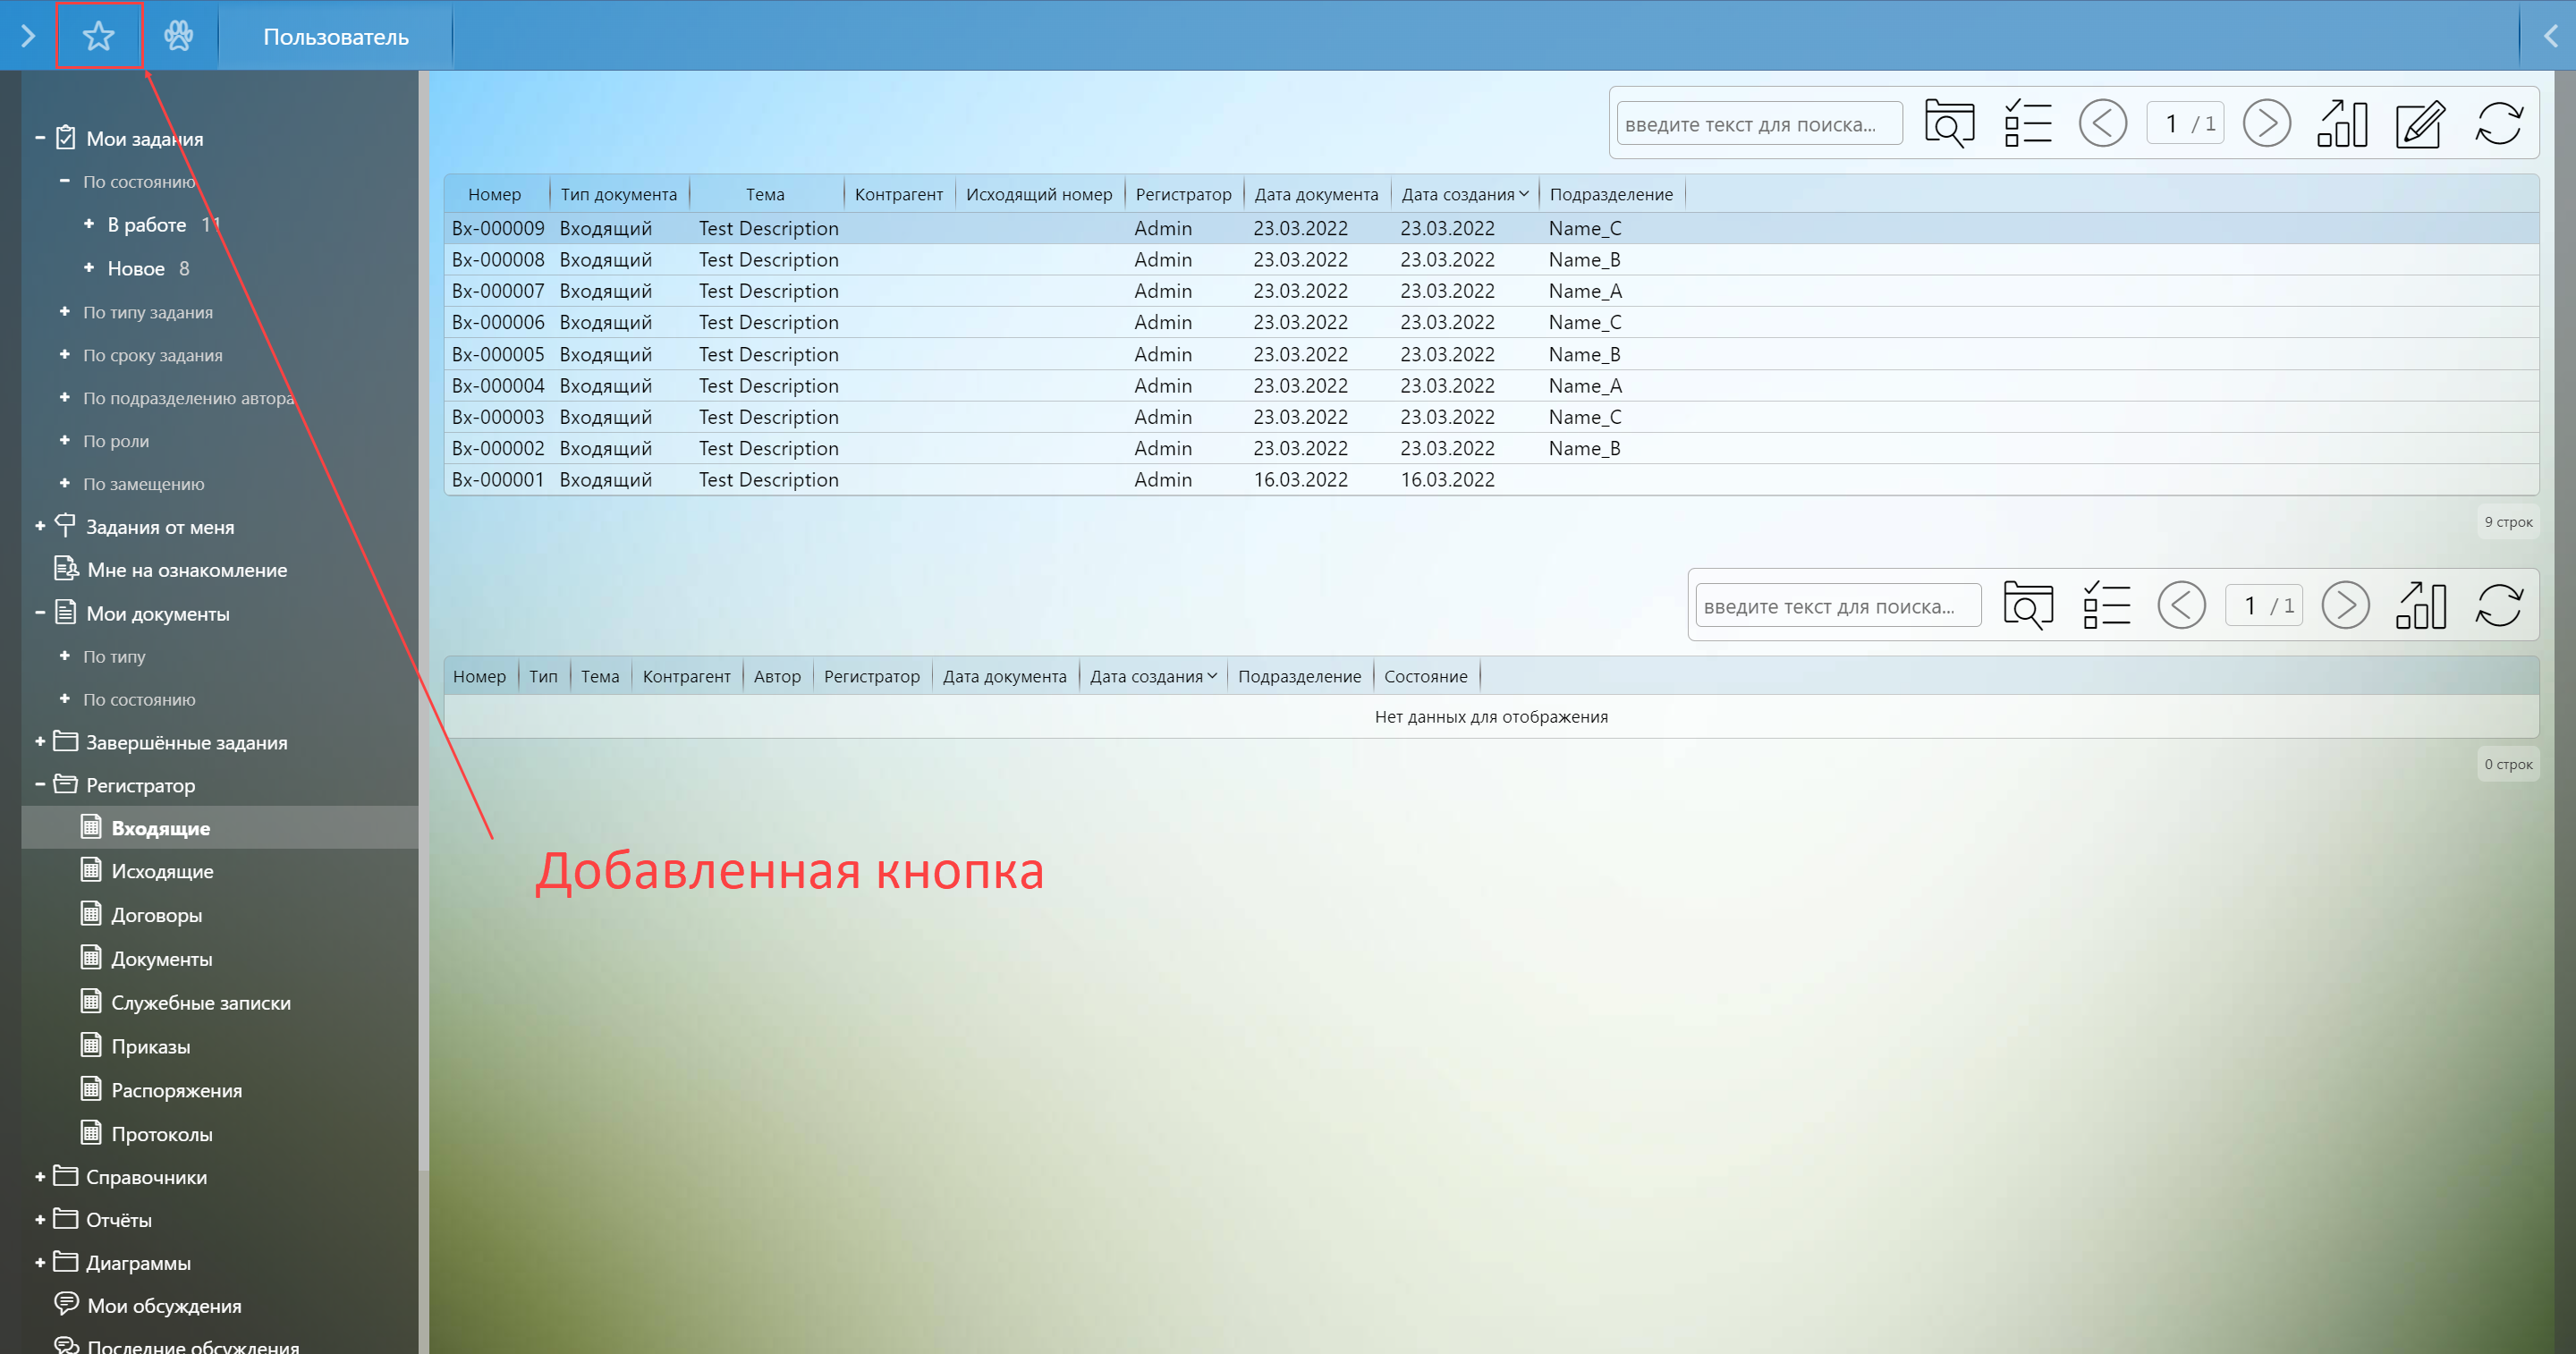Image resolution: width=2576 pixels, height=1354 pixels.
Task: Go to previous page in lower table
Action: tap(2181, 606)
